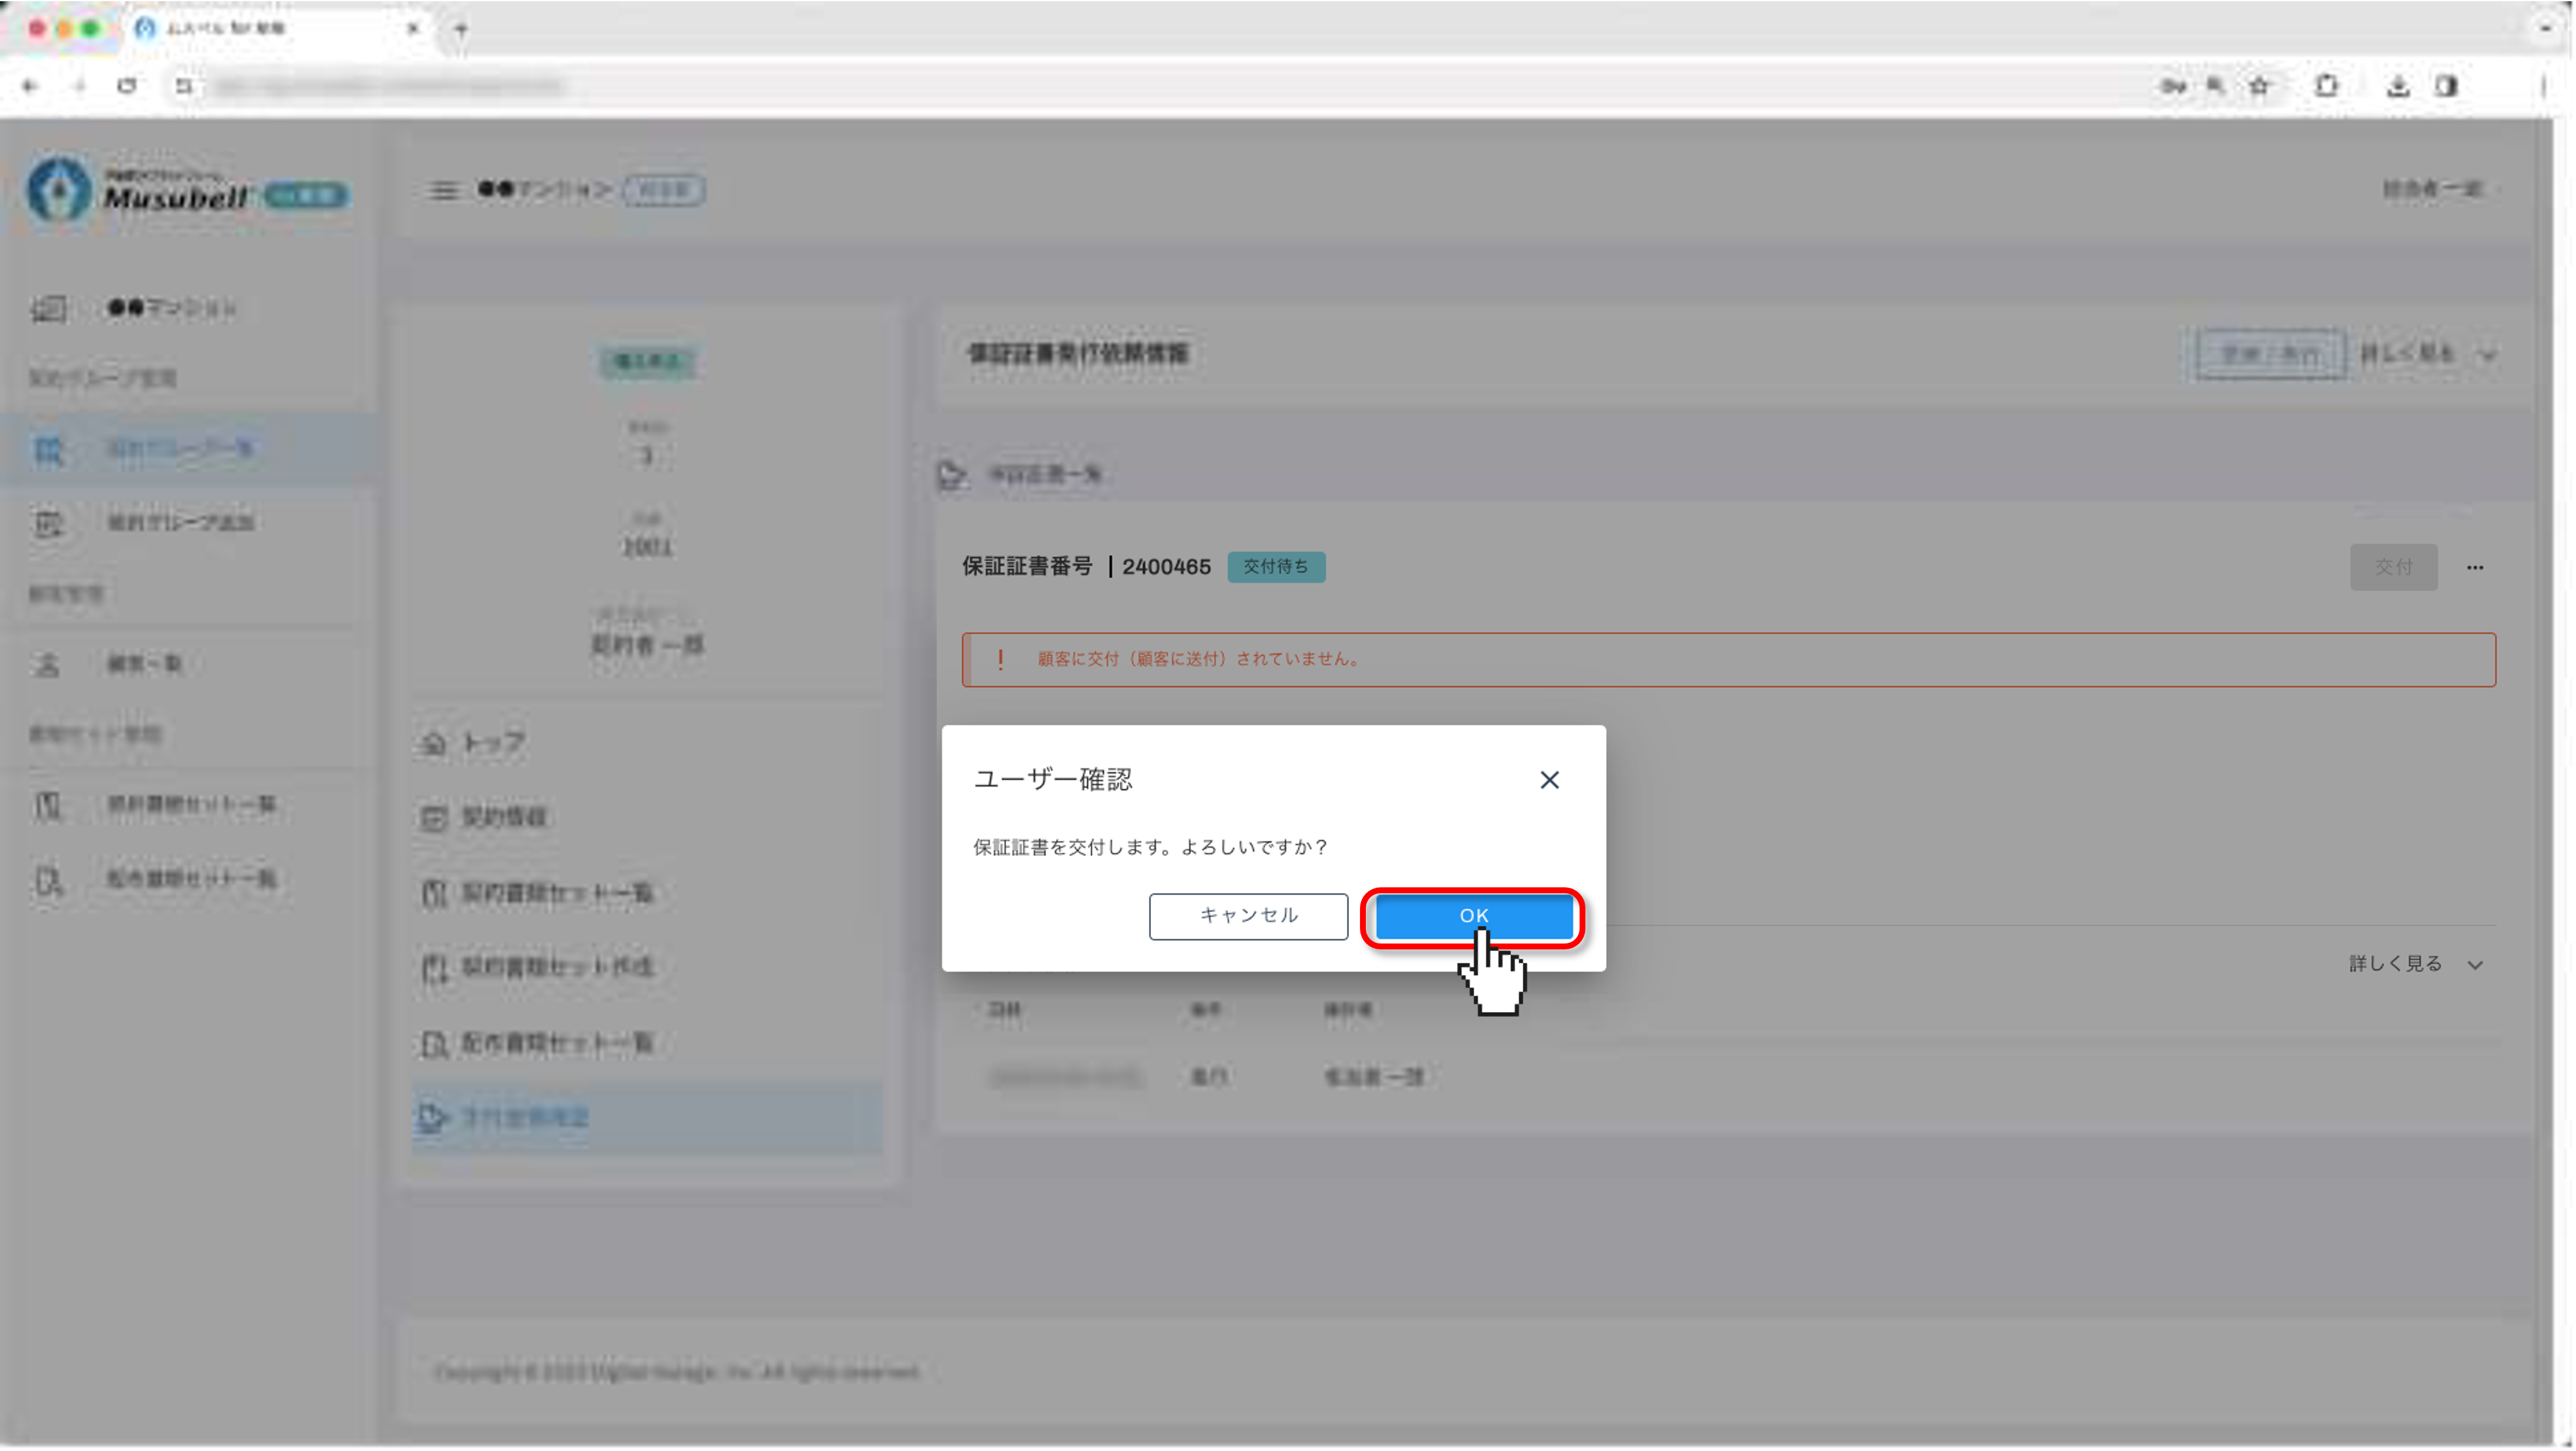
Task: Open the three-dot menu beside 交付 button
Action: (x=2474, y=567)
